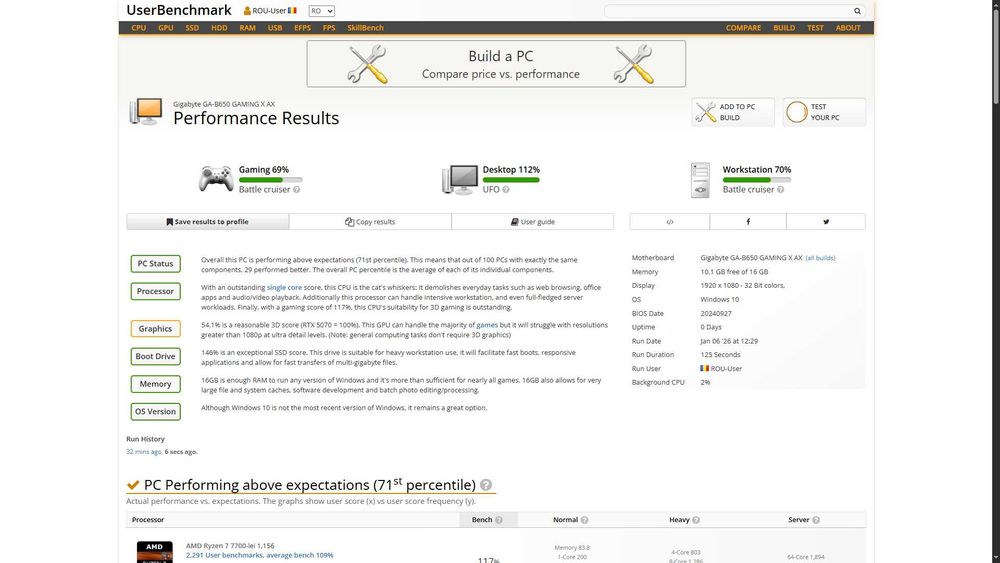This screenshot has height=563, width=1000.
Task: Click the help icon next to Battle cruiser under Gaming
Action: tap(297, 189)
